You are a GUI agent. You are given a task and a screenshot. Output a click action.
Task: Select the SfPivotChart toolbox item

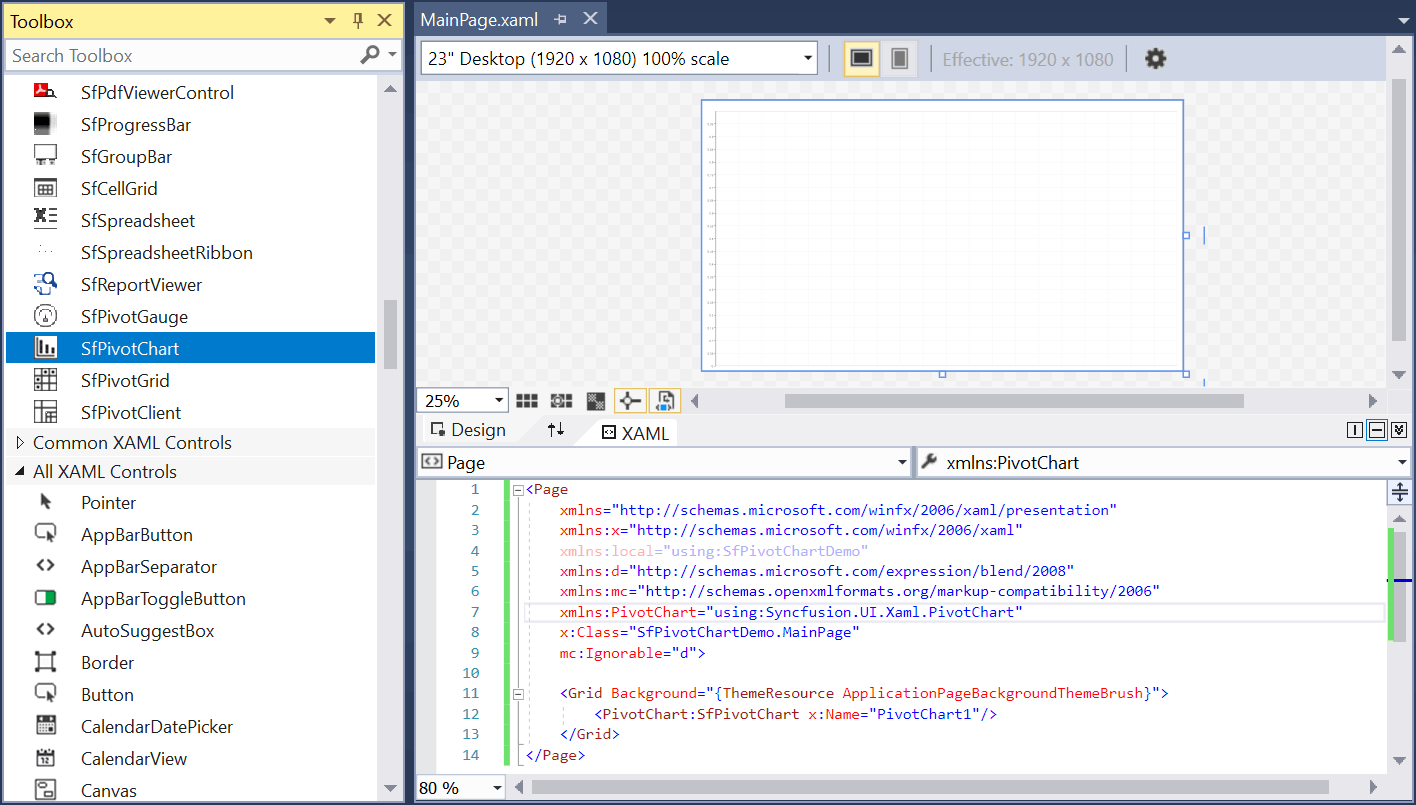(x=190, y=348)
